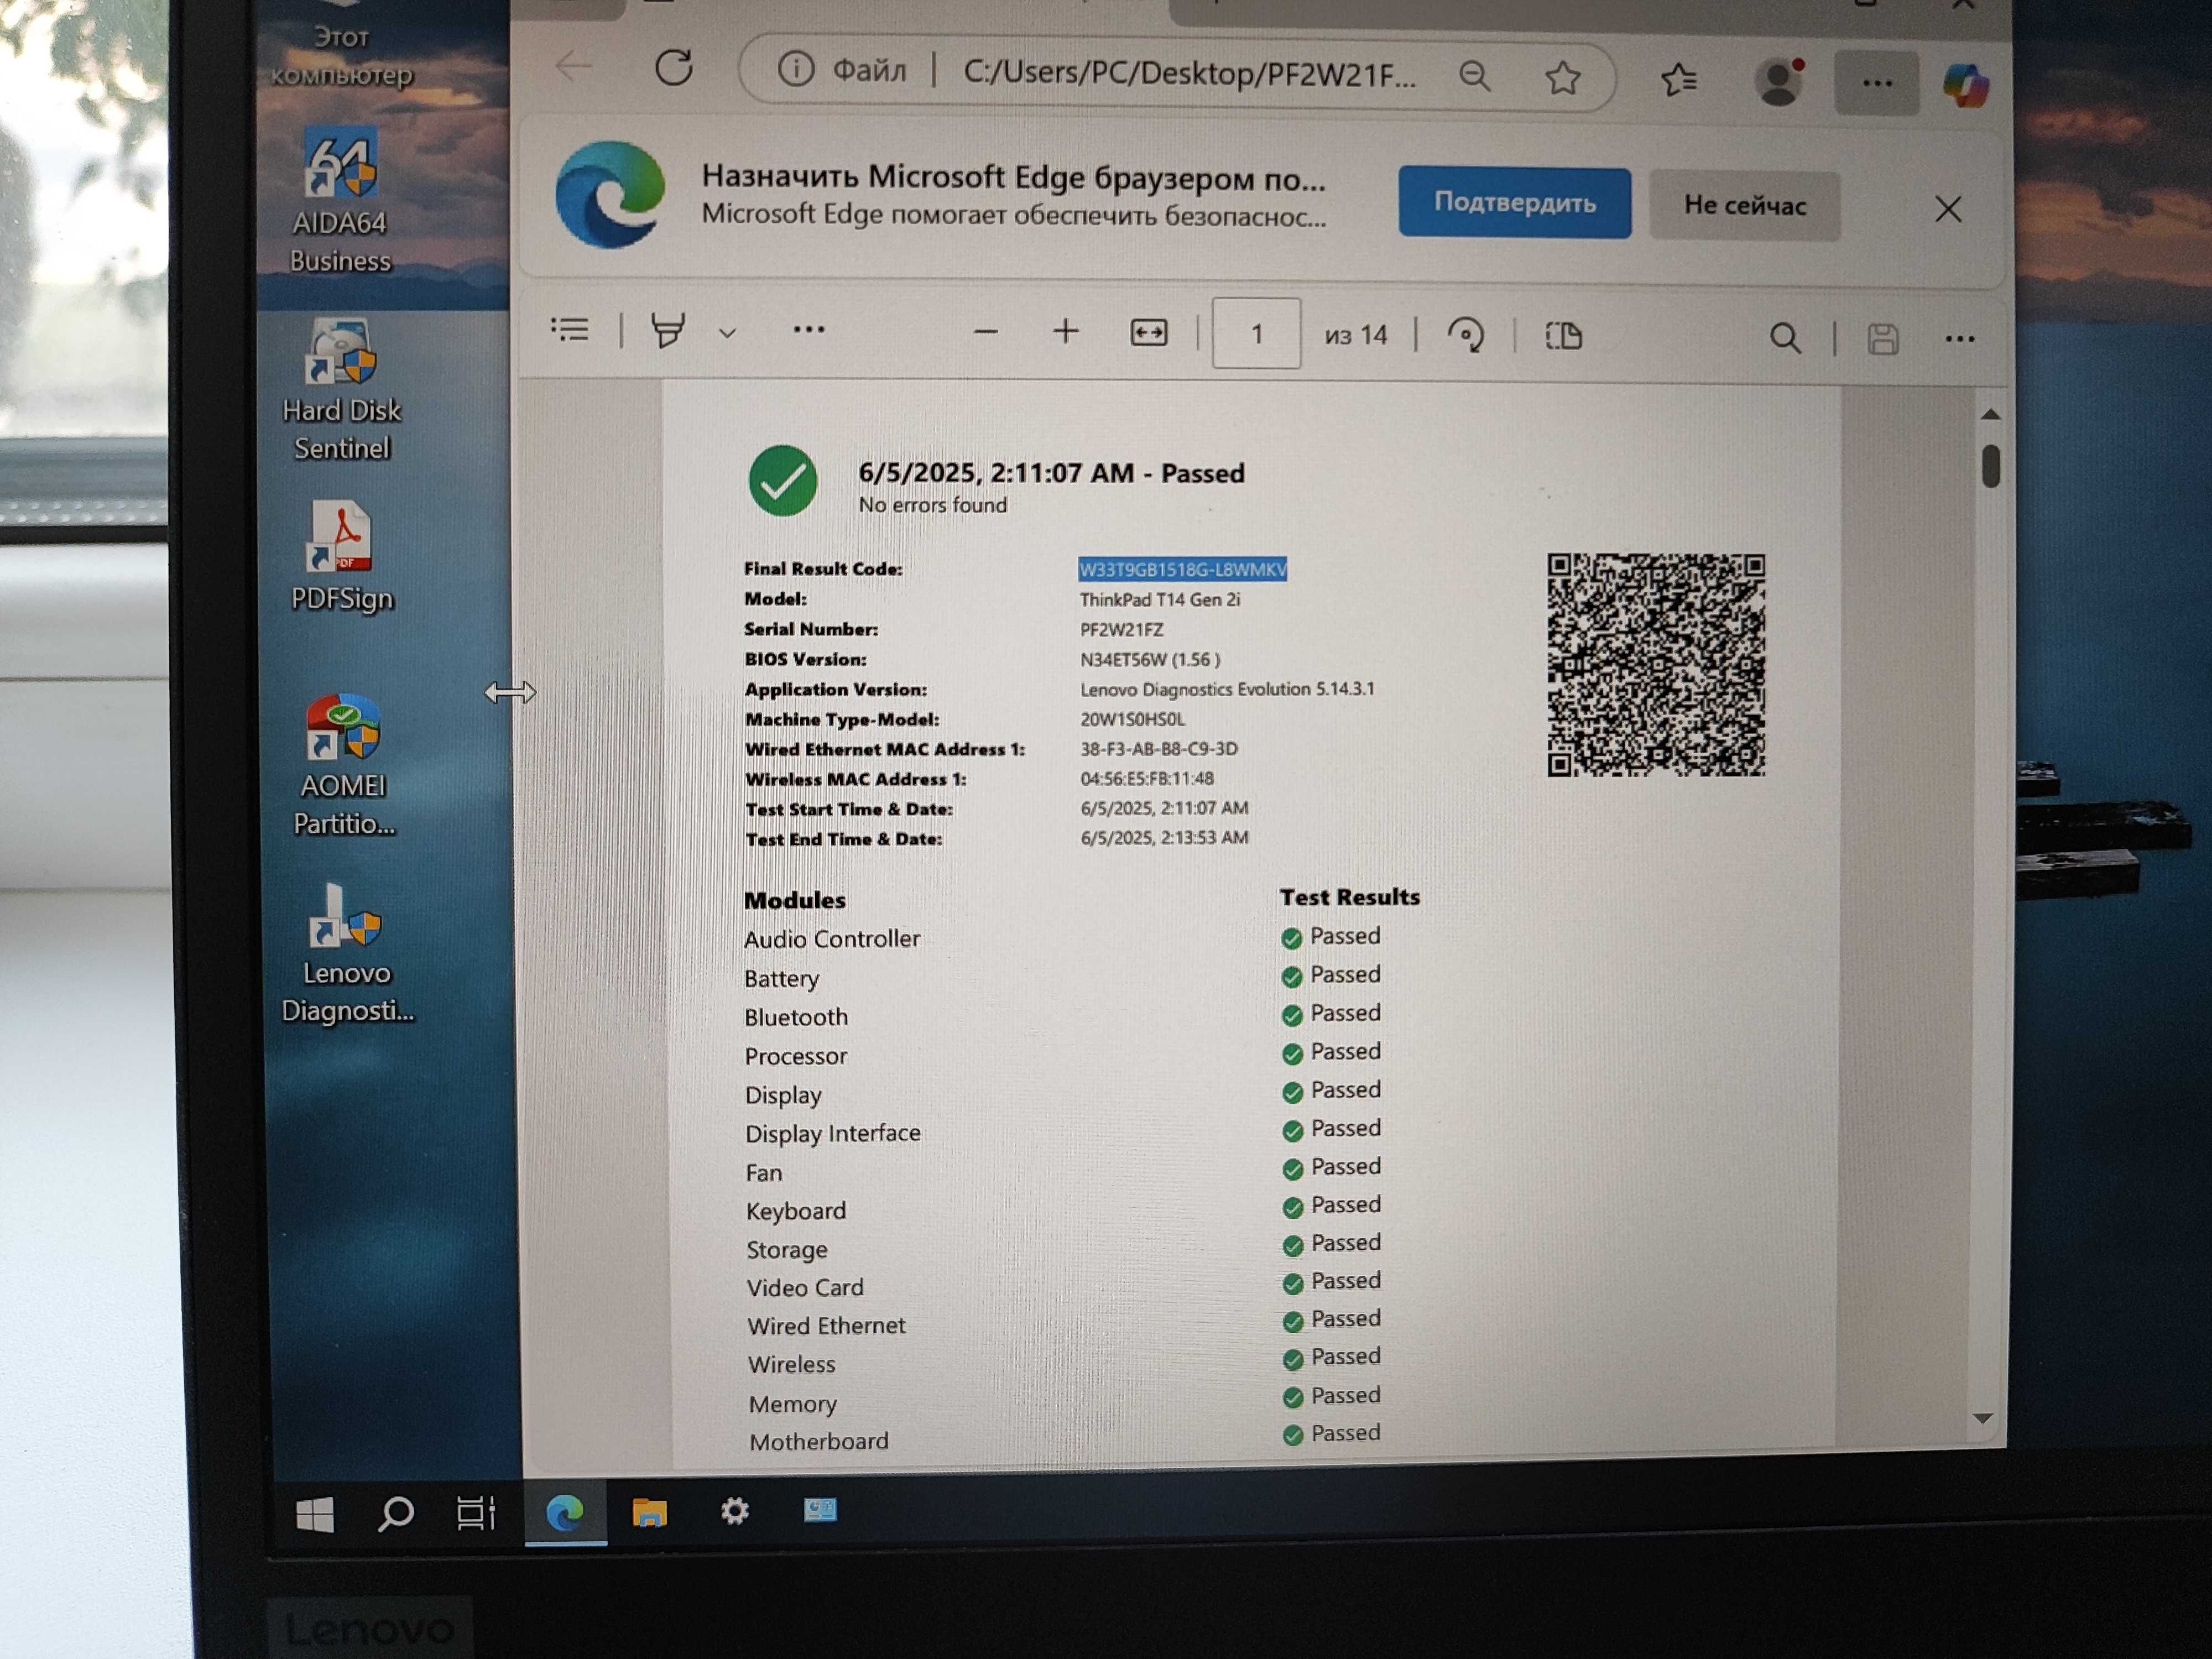Open AOMEI Partition desktop shortcut

tap(343, 766)
